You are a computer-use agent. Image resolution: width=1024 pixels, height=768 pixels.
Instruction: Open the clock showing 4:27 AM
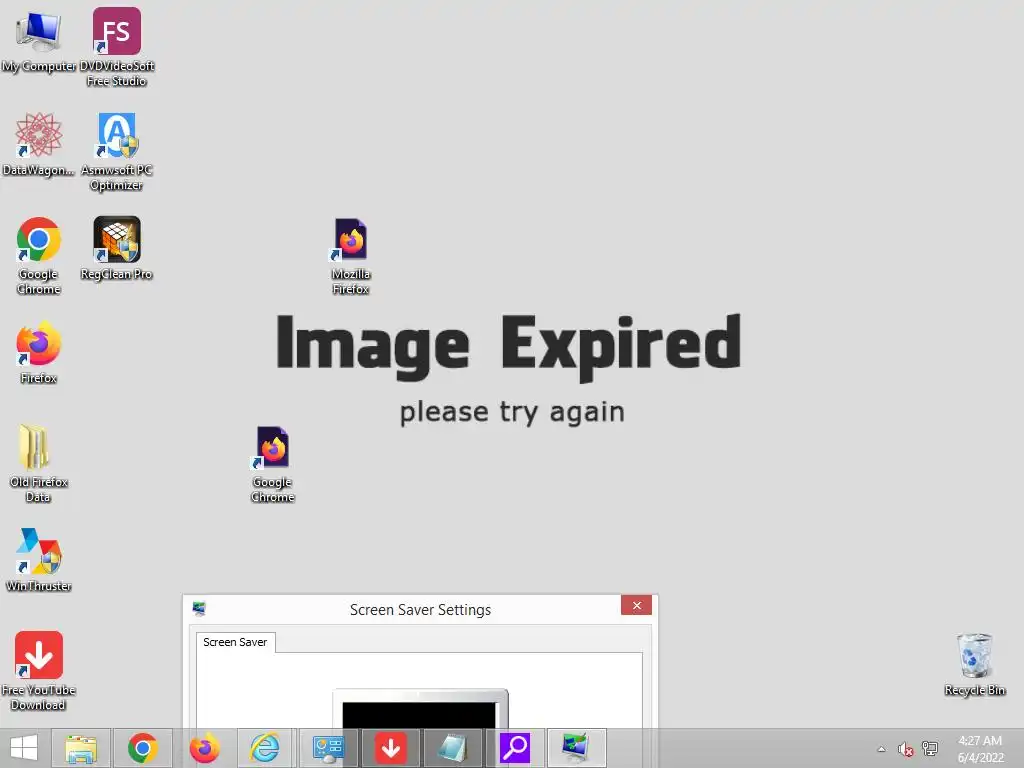980,749
